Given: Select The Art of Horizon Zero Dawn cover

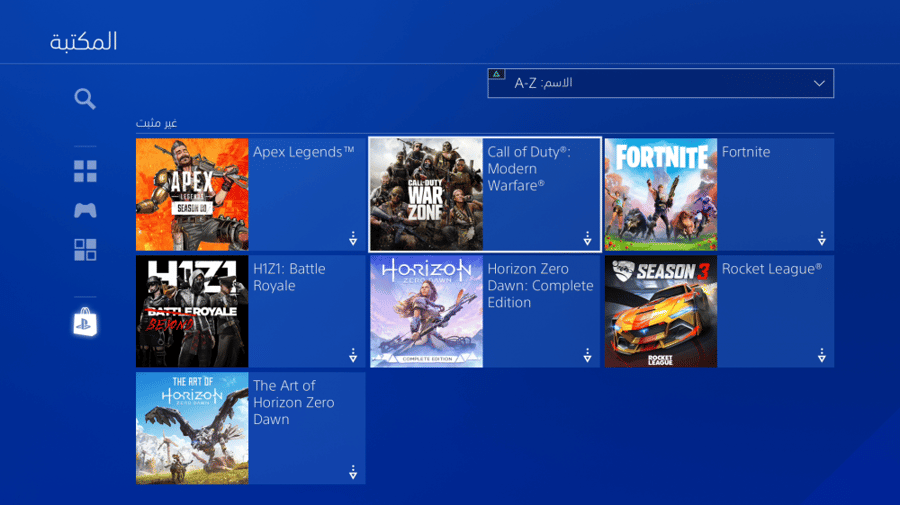Looking at the screenshot, I should 192,428.
